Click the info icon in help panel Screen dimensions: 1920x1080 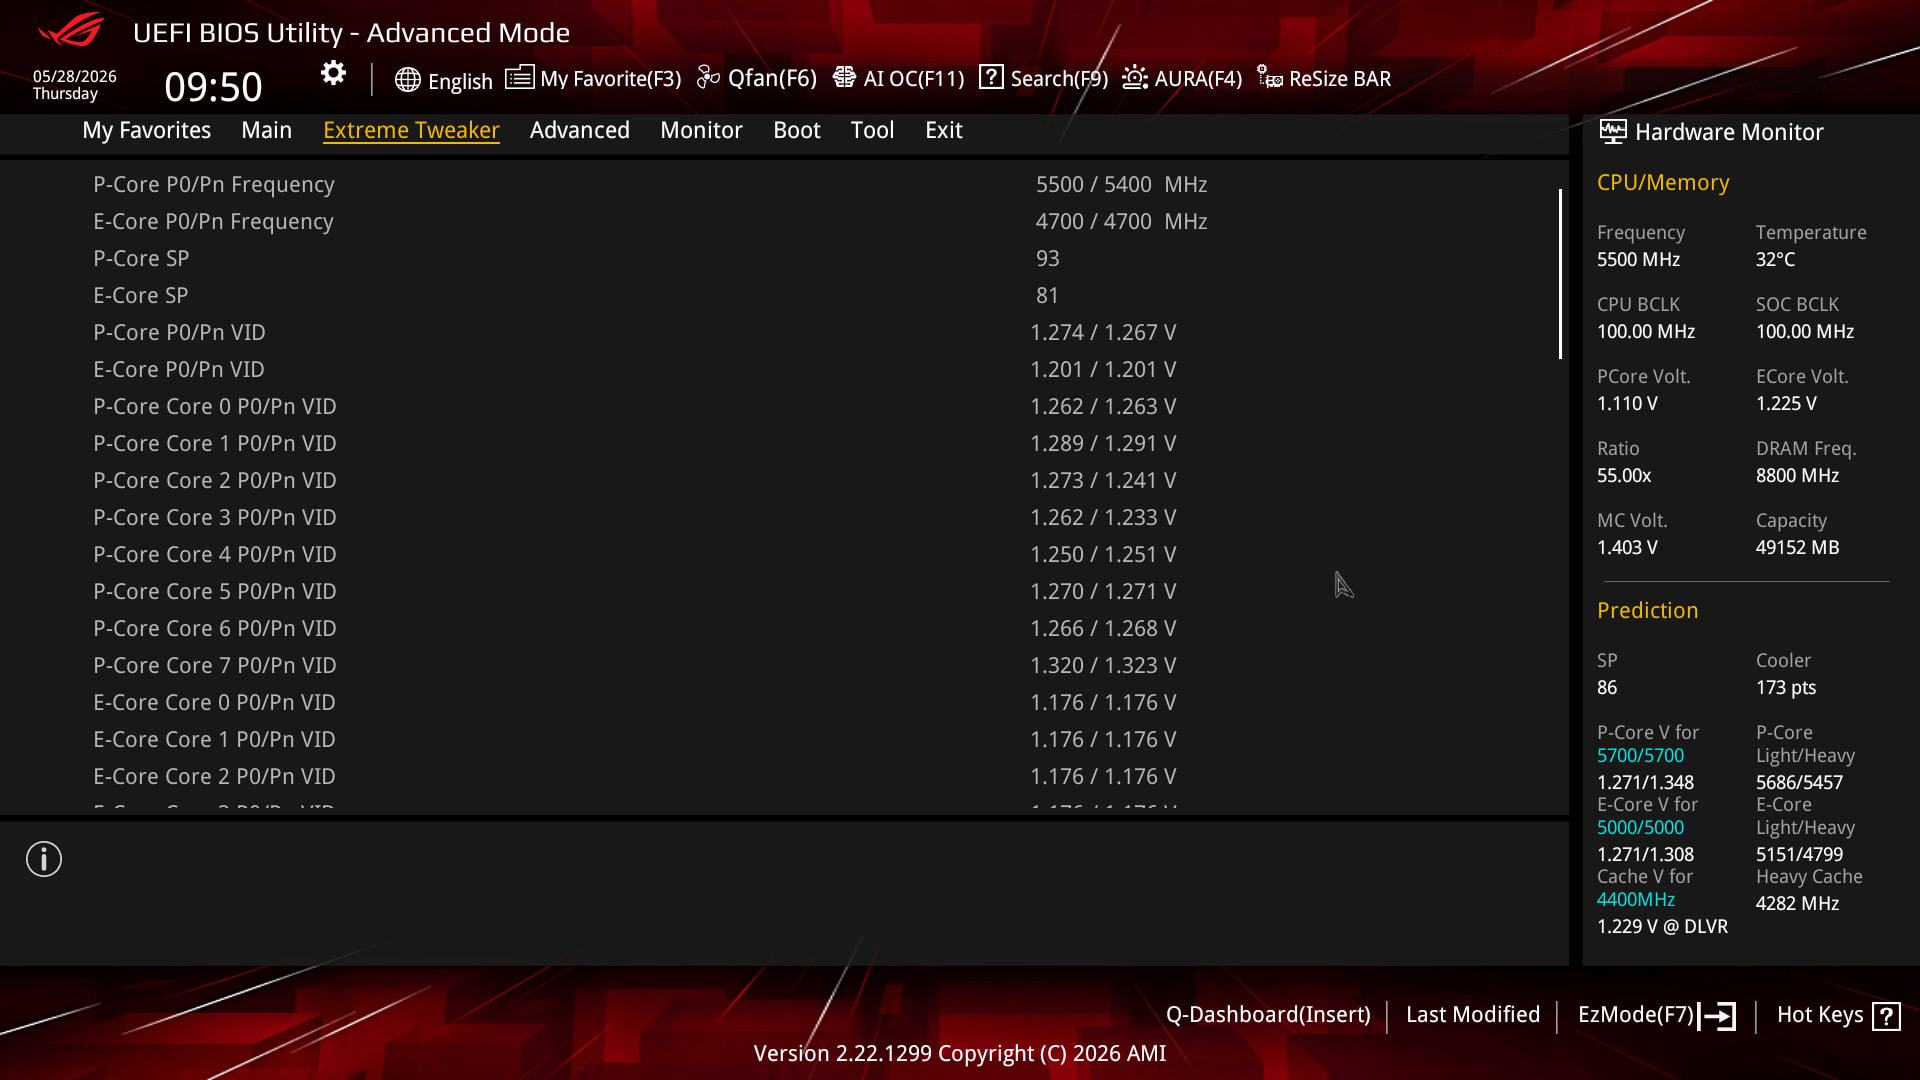coord(44,859)
